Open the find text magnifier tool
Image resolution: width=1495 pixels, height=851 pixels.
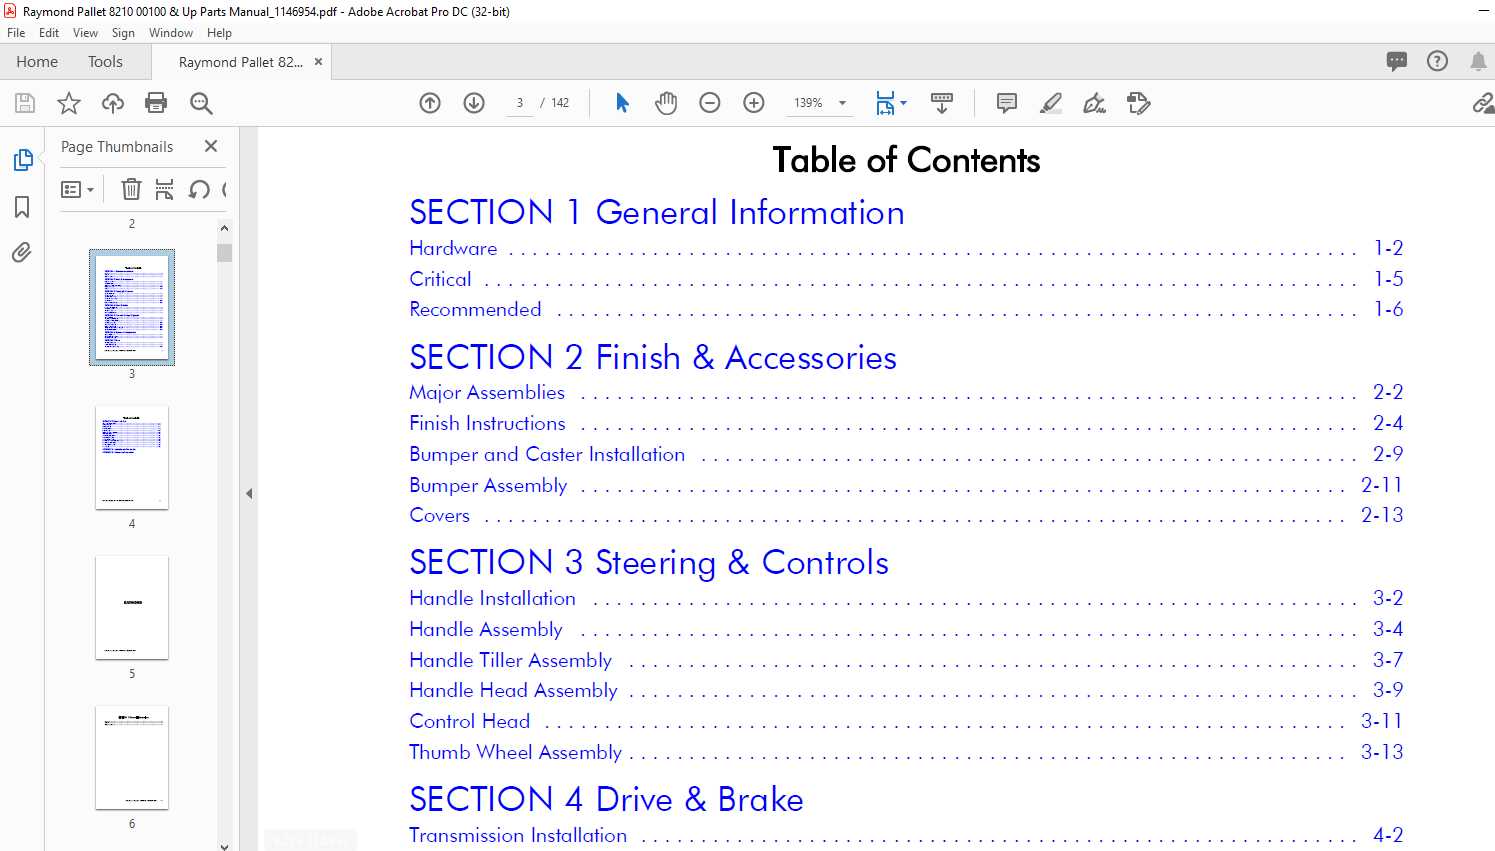tap(201, 103)
